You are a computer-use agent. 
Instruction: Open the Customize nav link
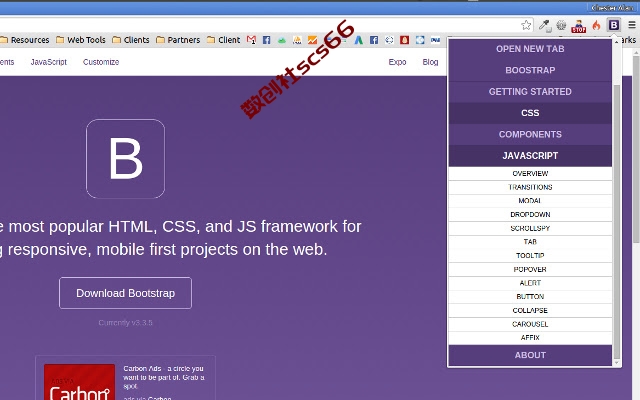coord(101,62)
